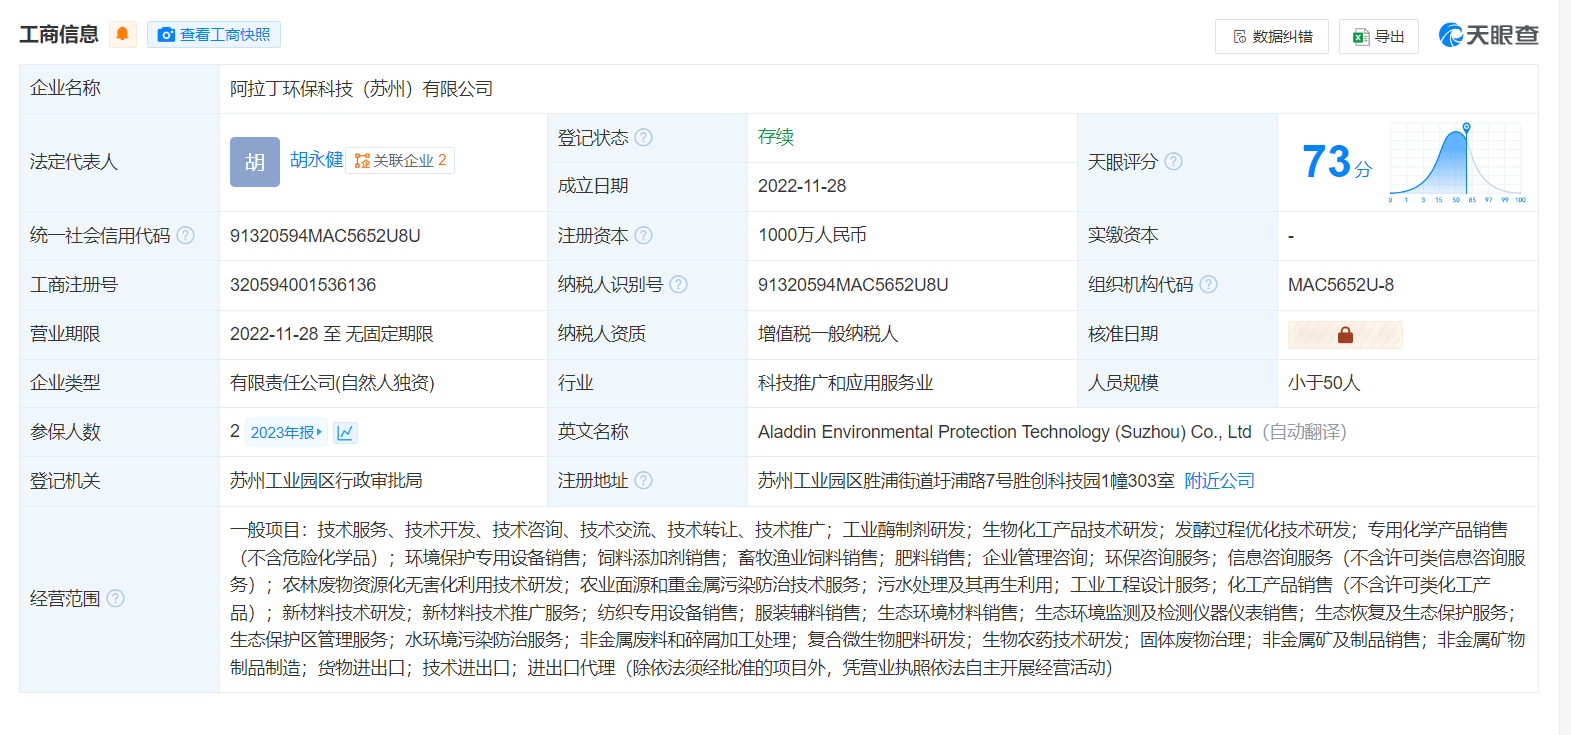
Task: Click help icon next to 注册资本
Action: [644, 235]
